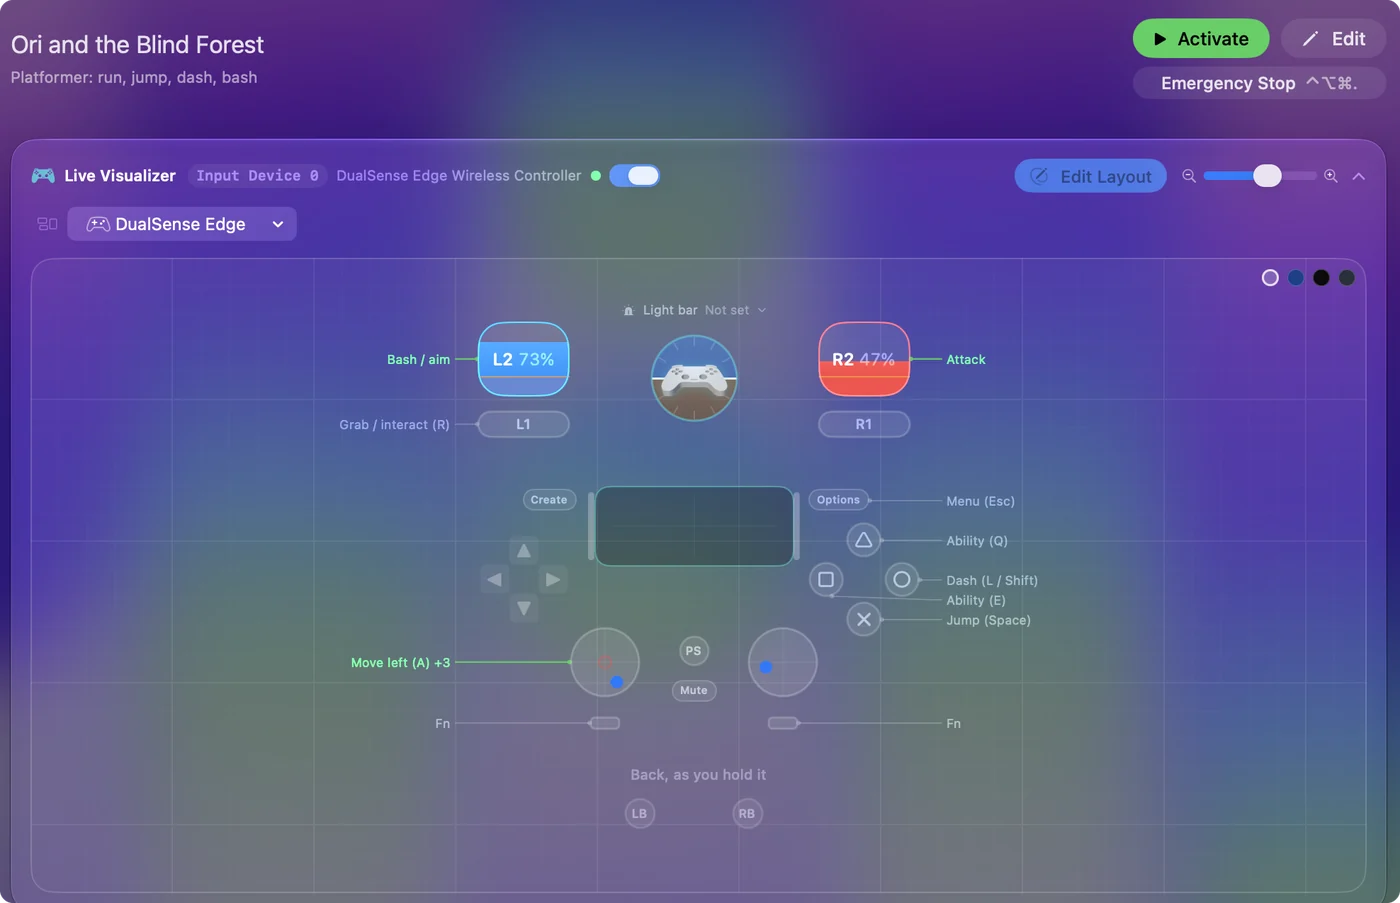The height and width of the screenshot is (903, 1400).
Task: Select the black controller color option
Action: 1321,278
